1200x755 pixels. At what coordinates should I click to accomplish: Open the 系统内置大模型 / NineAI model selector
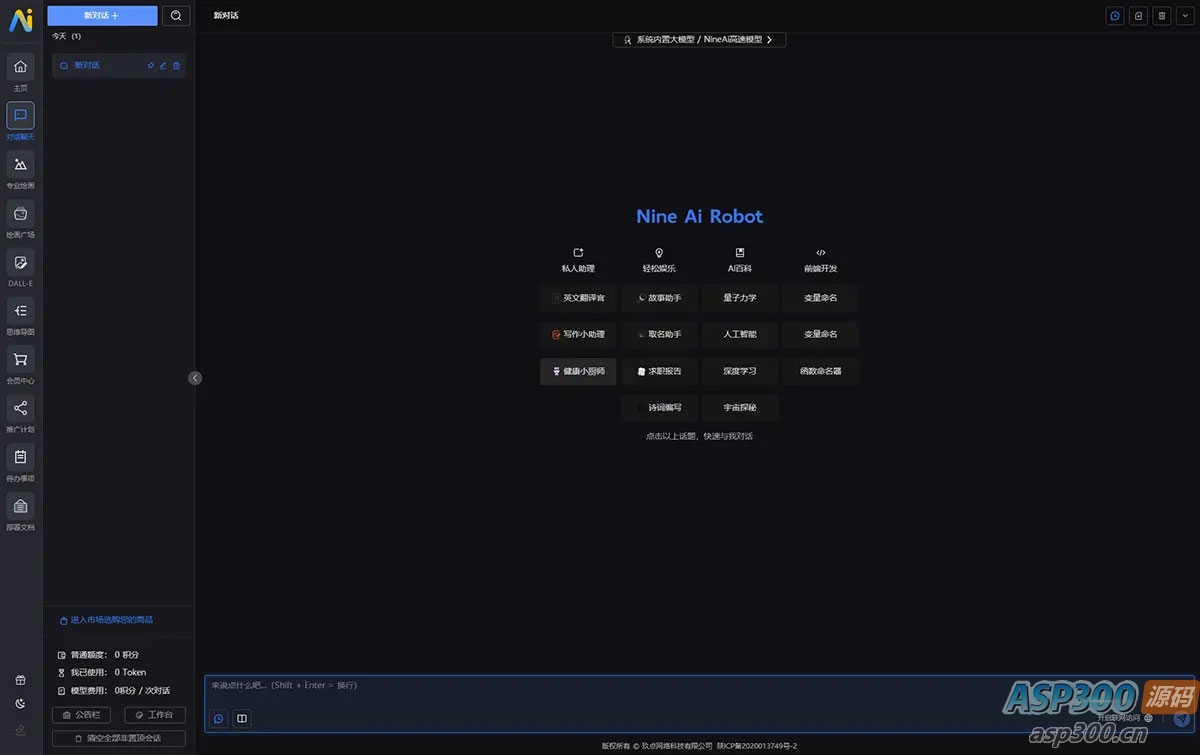(699, 40)
